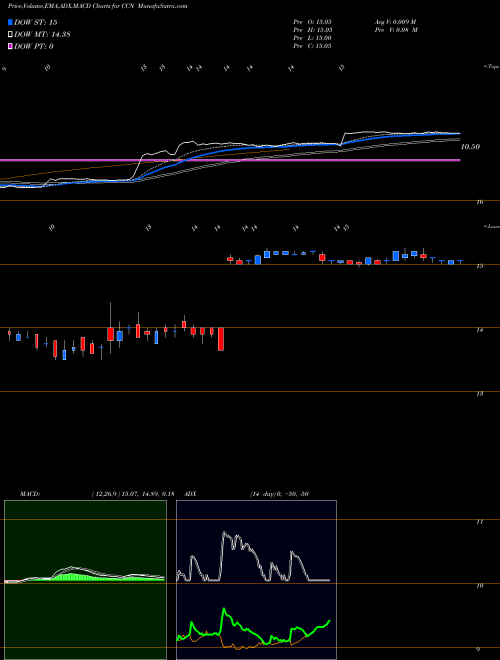The height and width of the screenshot is (660, 500).
Task: Click the MACD parameters '(12,26,9) 15.07, 14.89, 0.18'
Action: [133, 494]
